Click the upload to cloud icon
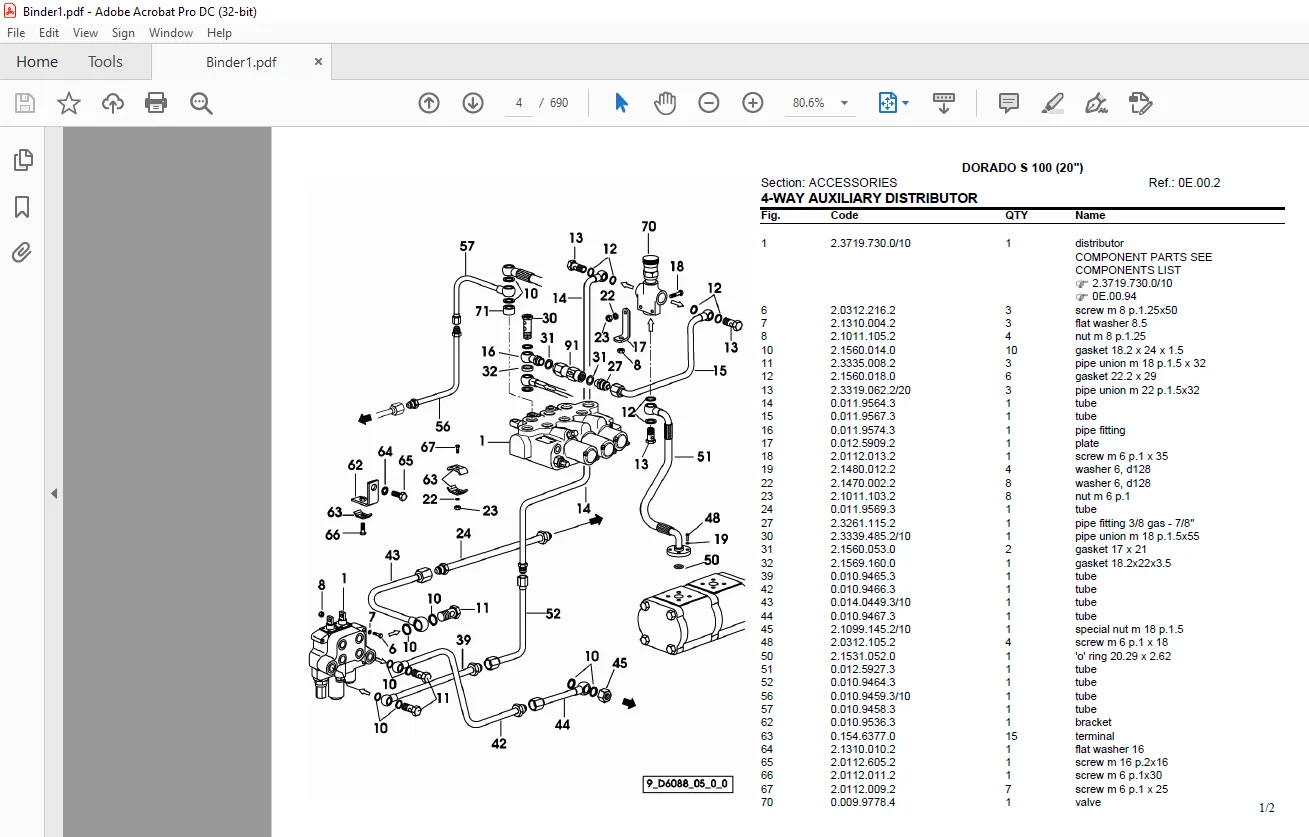 point(113,103)
